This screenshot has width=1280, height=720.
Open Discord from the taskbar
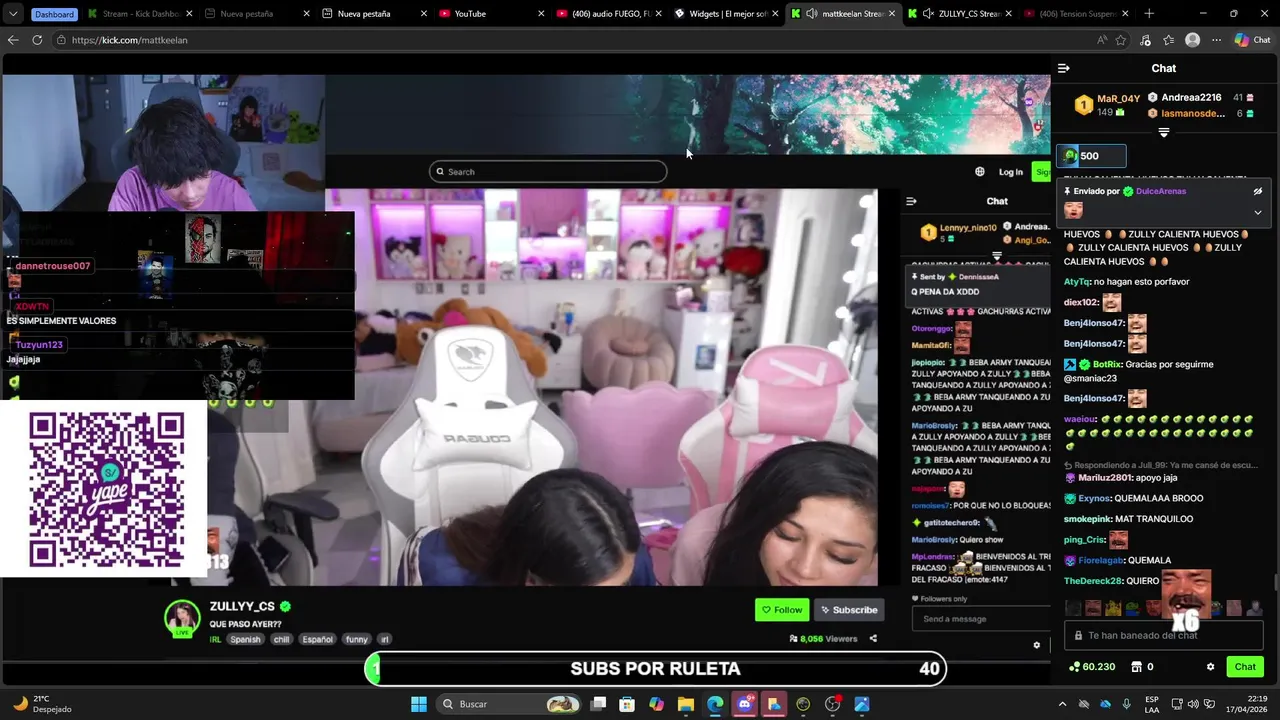[x=744, y=704]
